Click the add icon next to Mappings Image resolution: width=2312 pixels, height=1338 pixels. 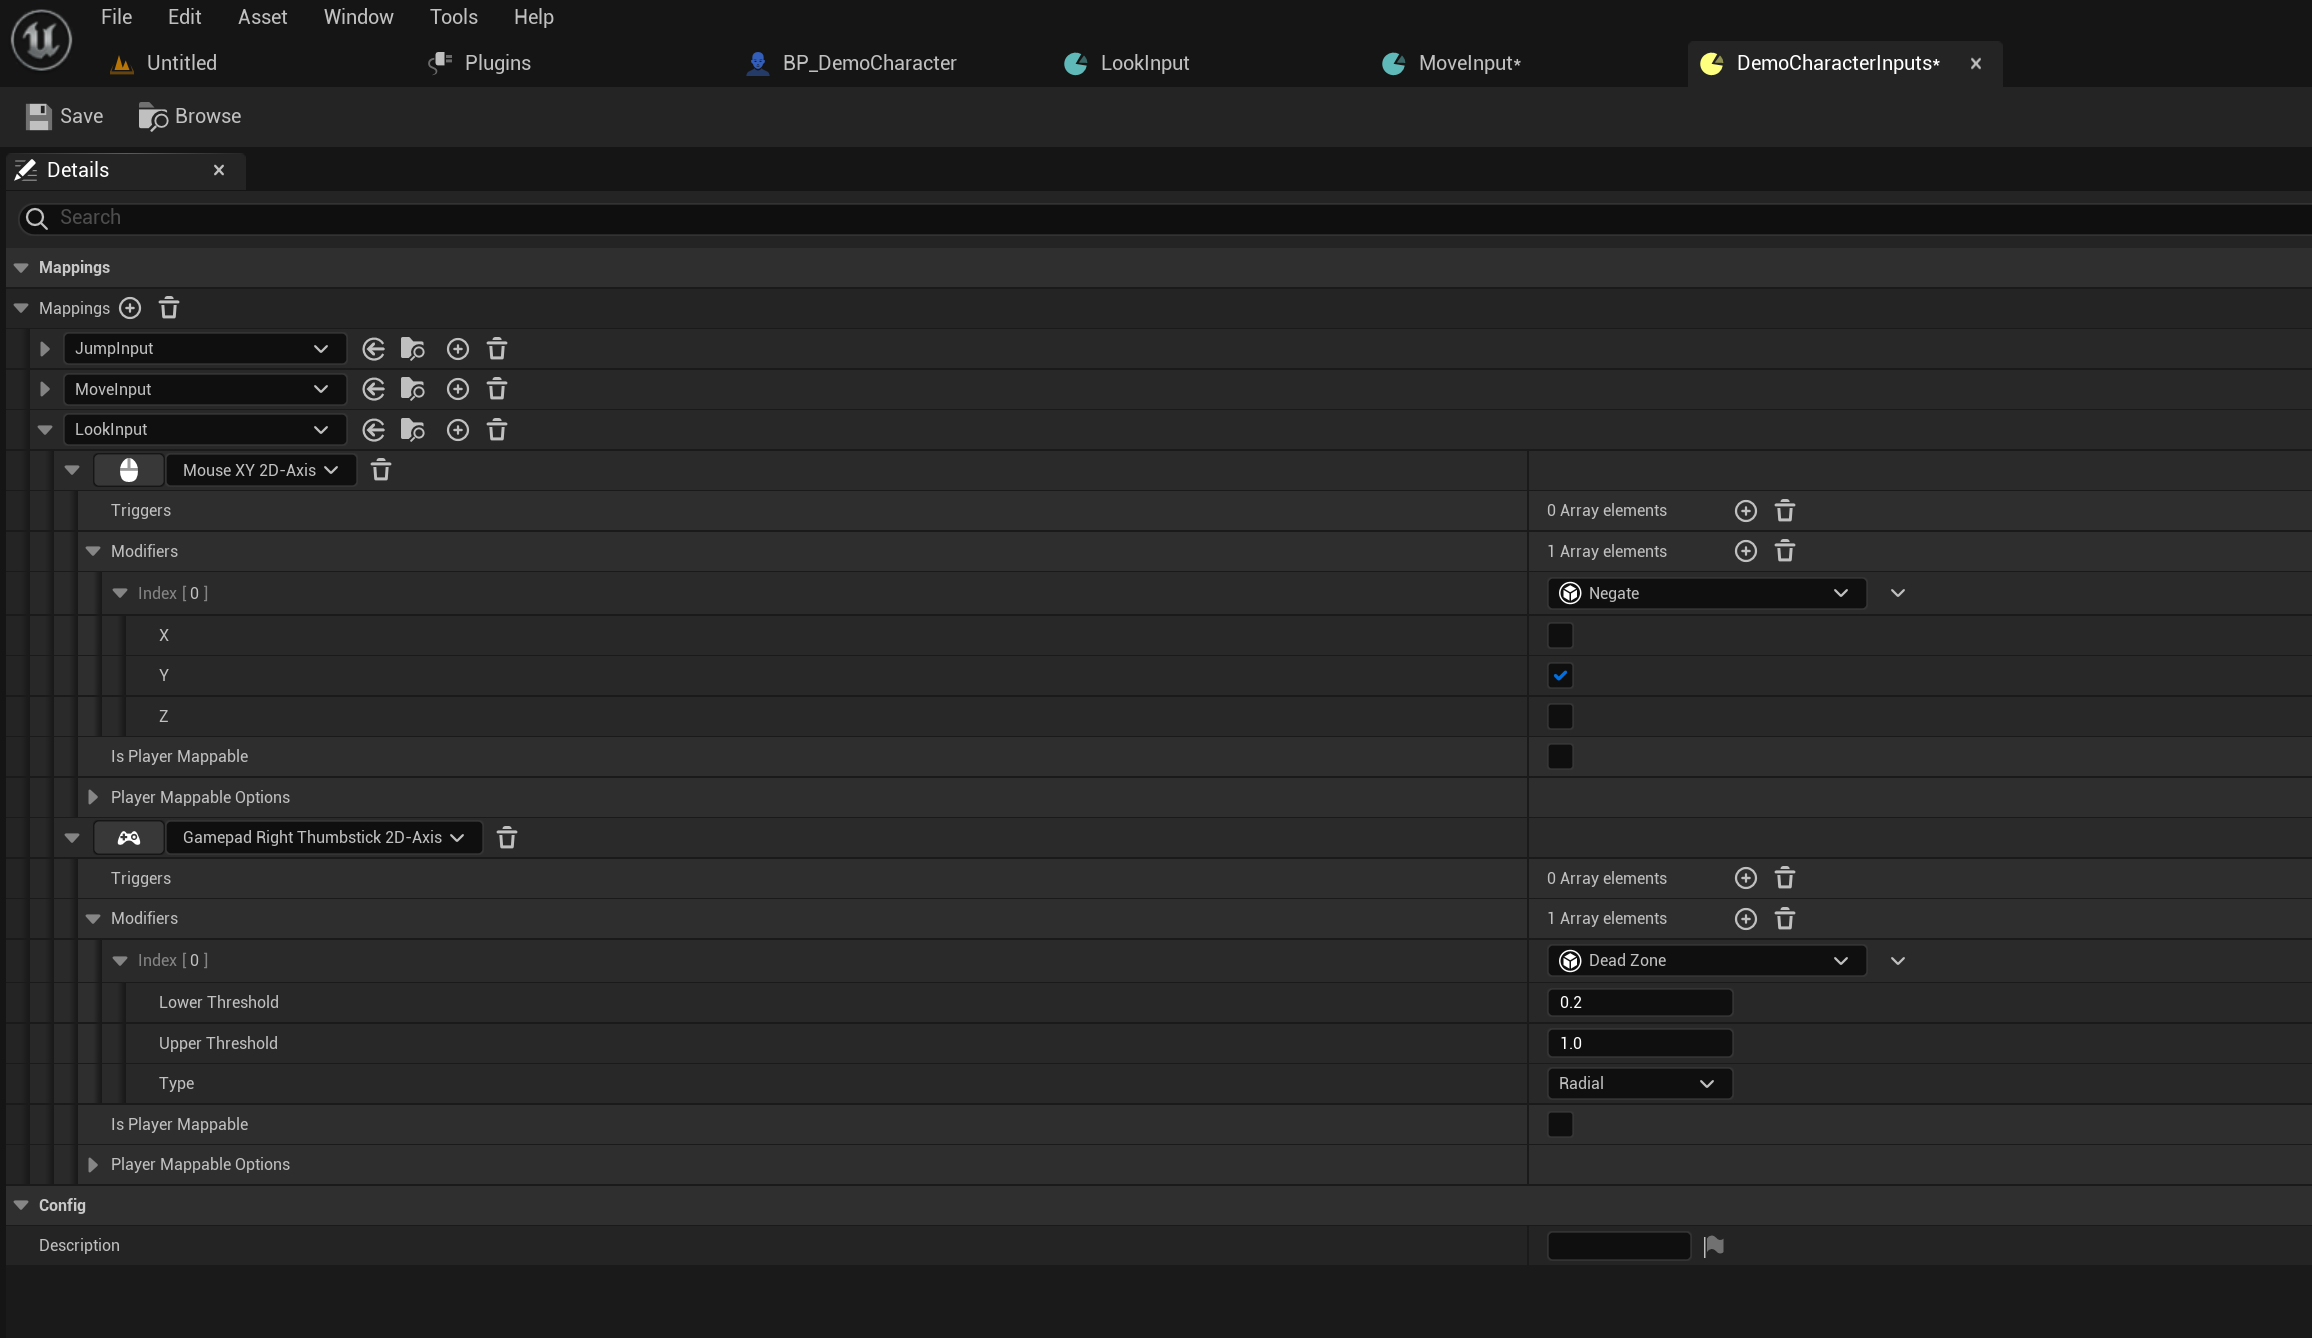(130, 308)
